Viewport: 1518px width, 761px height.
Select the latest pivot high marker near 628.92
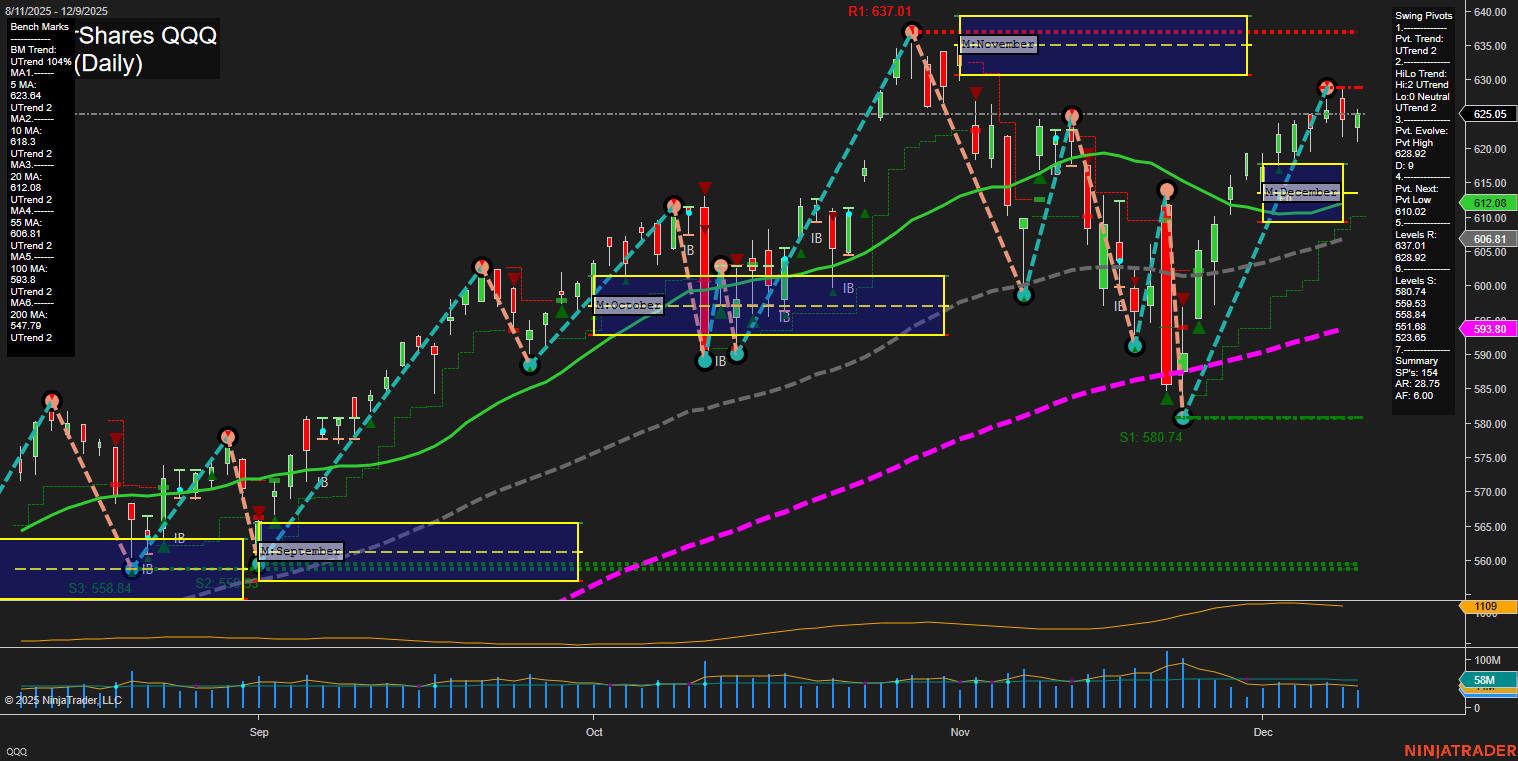(x=1326, y=87)
